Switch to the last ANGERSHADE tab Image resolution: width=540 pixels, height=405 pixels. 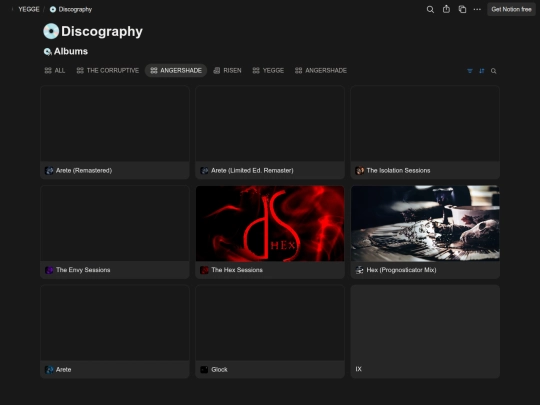tap(321, 71)
